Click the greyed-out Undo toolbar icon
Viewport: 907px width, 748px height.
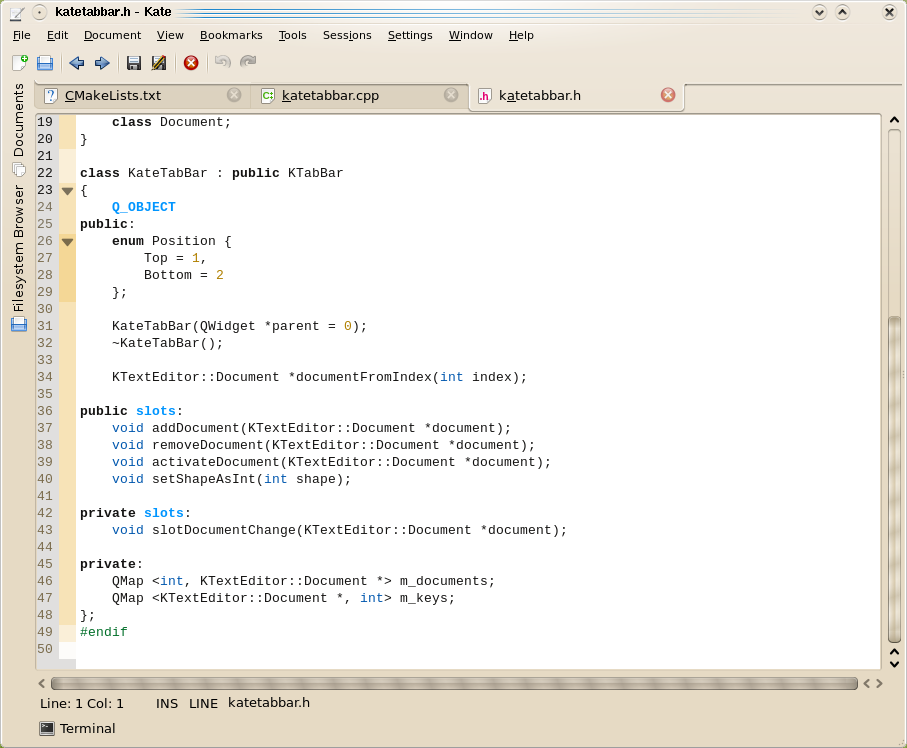[223, 61]
